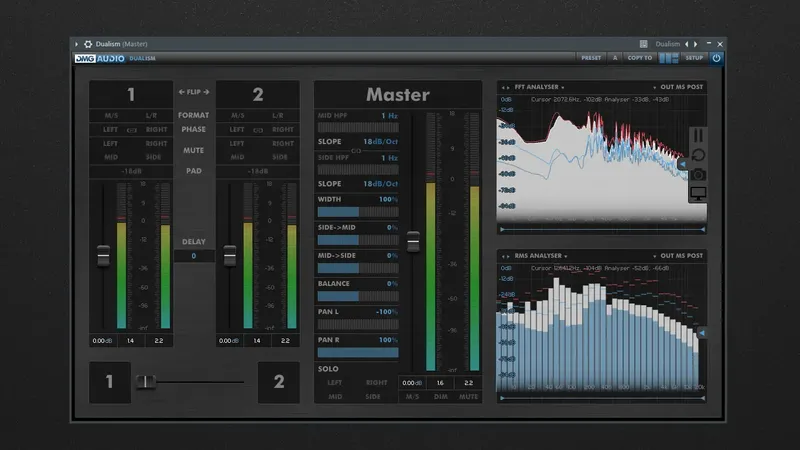Set input 2 format to L/R

[278, 116]
